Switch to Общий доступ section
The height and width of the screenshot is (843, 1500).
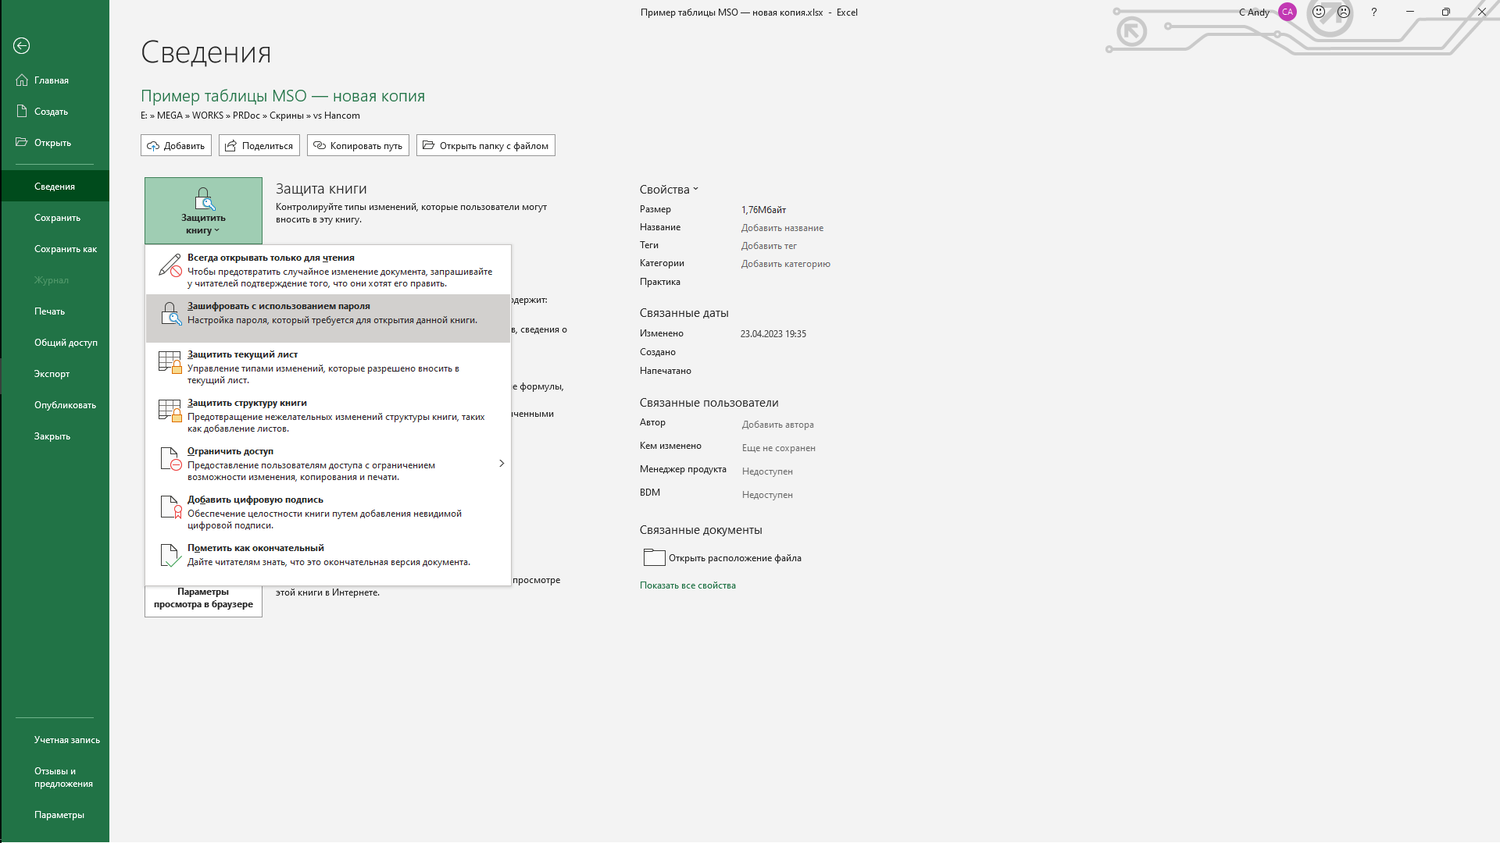coord(55,342)
